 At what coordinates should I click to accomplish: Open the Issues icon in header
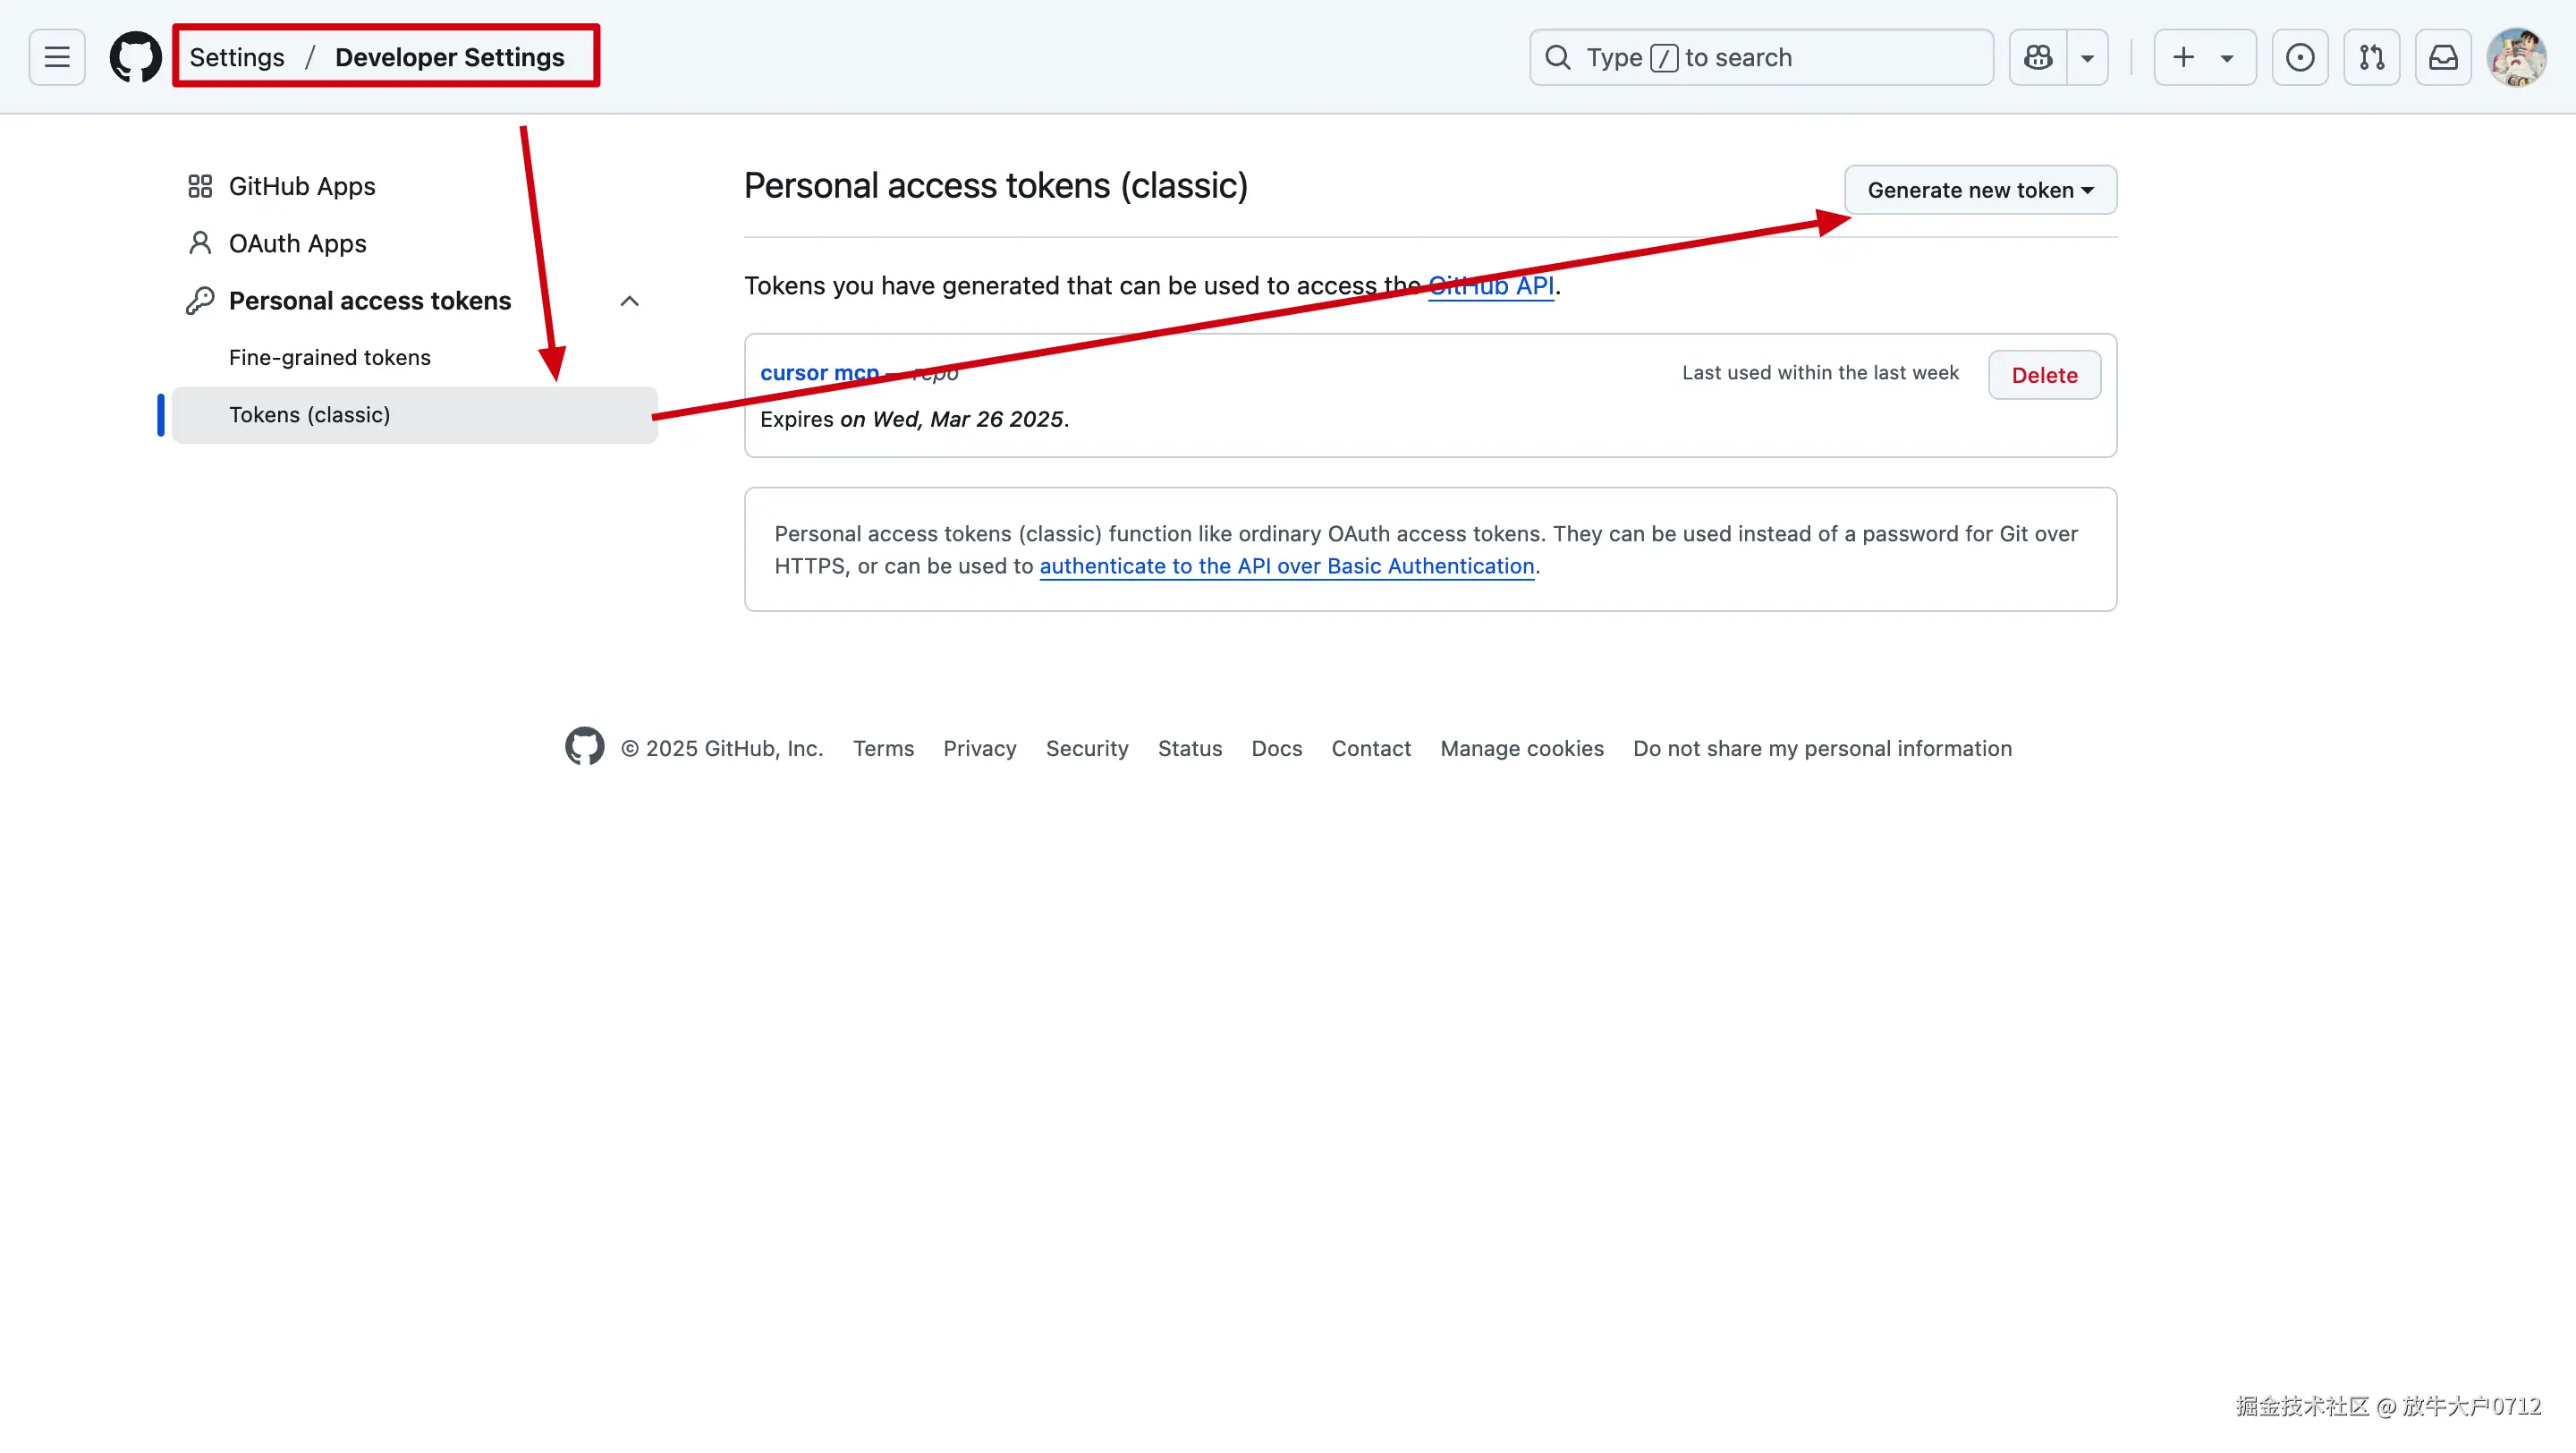(x=2299, y=57)
